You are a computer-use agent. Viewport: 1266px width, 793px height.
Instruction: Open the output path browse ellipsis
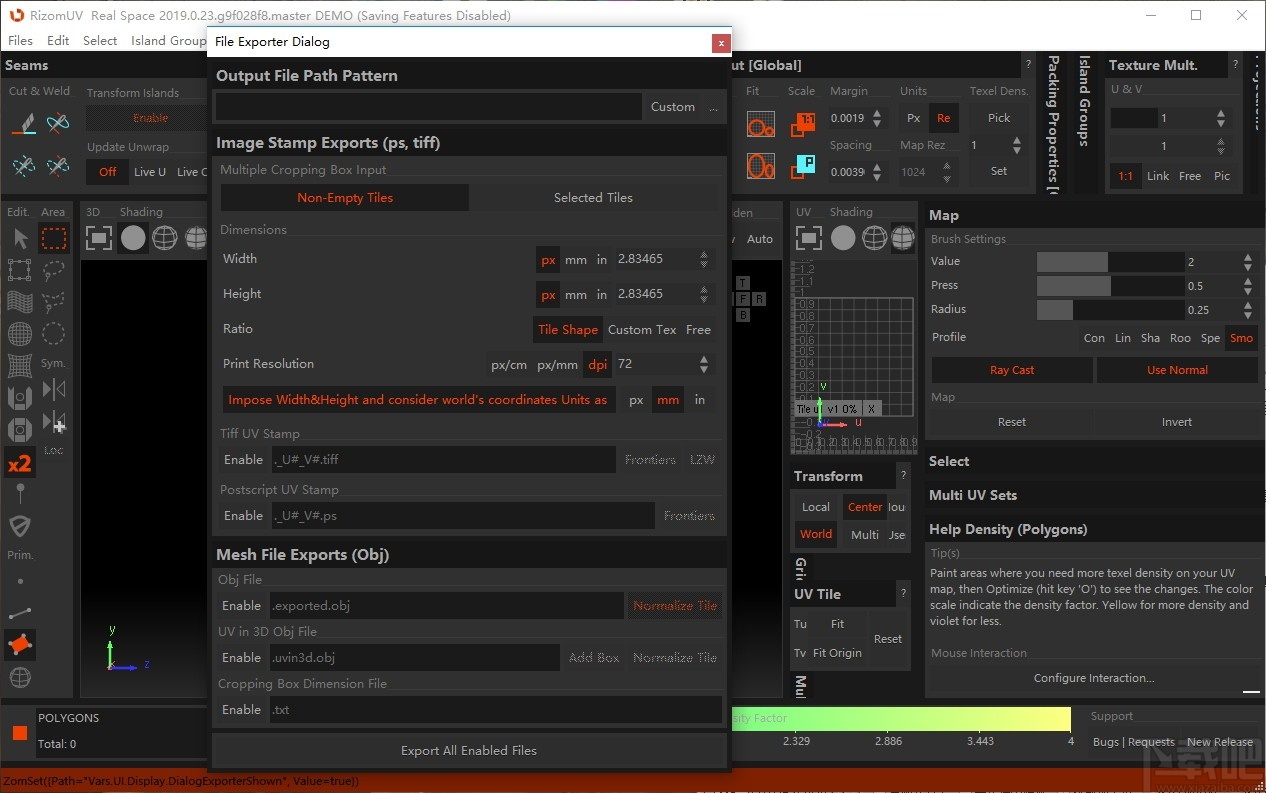[x=713, y=107]
